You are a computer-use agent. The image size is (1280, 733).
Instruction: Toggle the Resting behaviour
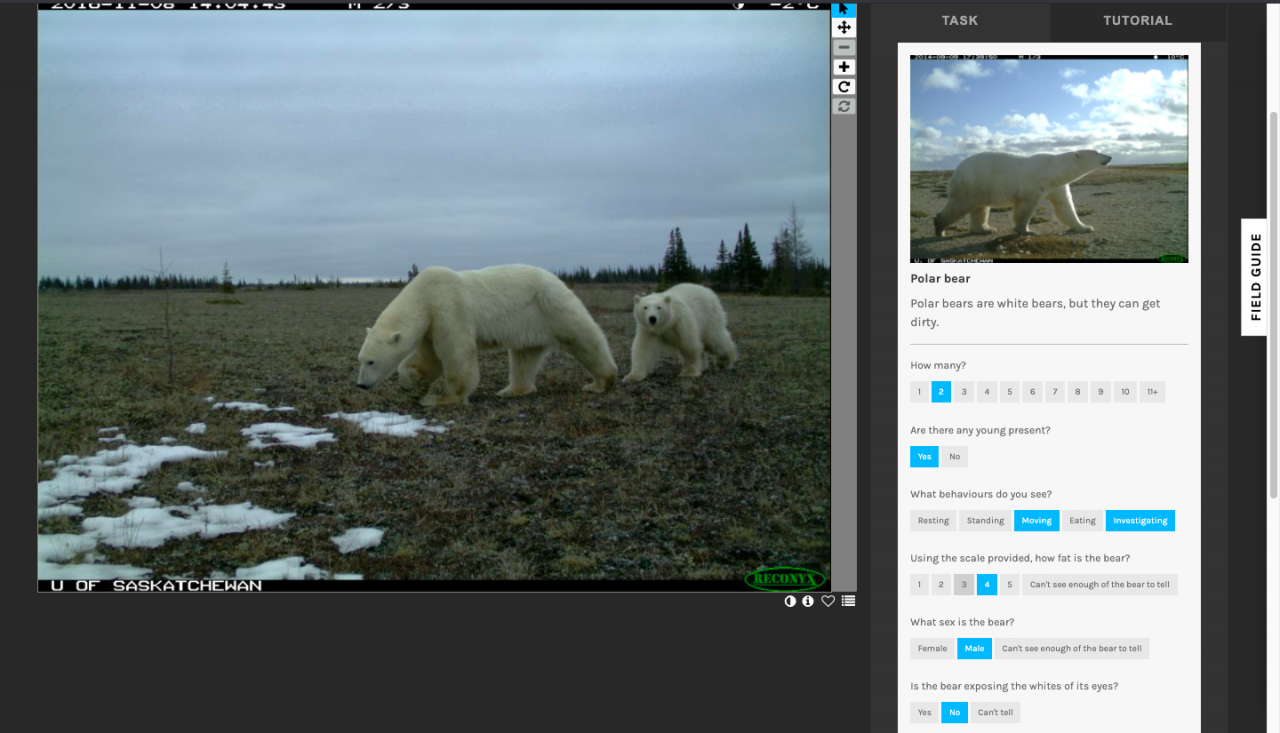click(933, 521)
